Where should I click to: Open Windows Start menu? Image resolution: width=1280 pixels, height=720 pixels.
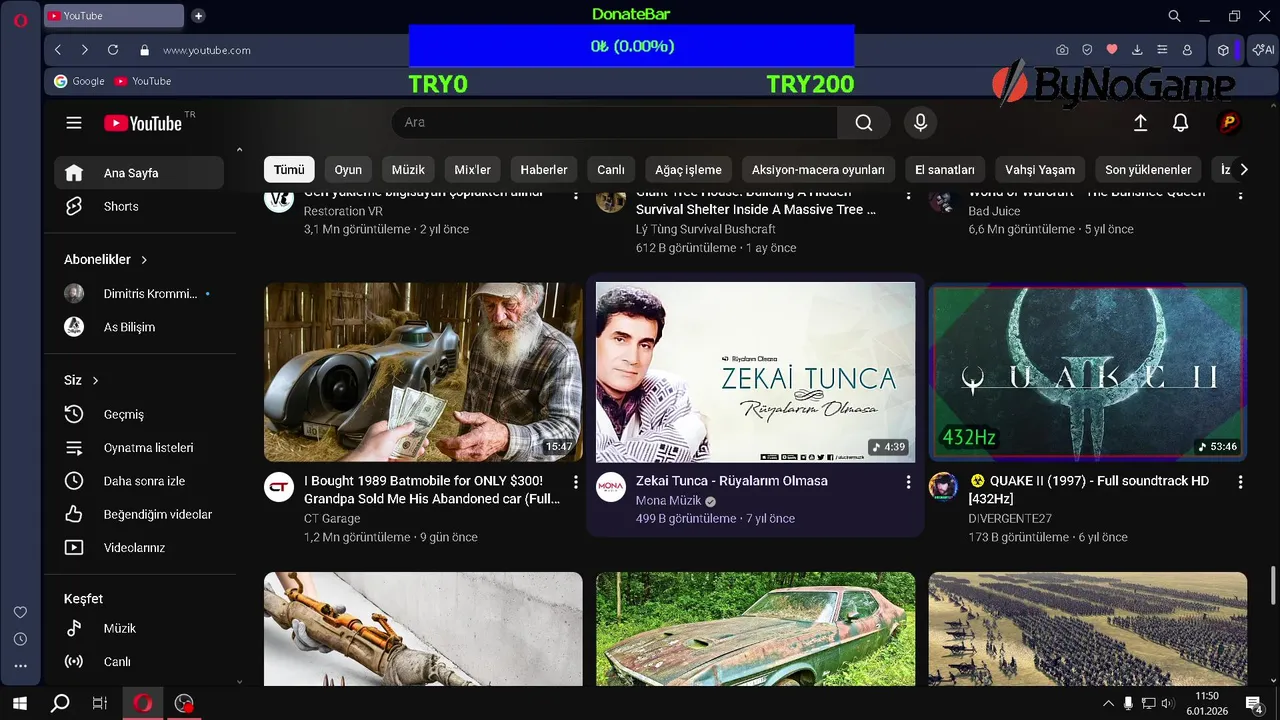(x=20, y=704)
